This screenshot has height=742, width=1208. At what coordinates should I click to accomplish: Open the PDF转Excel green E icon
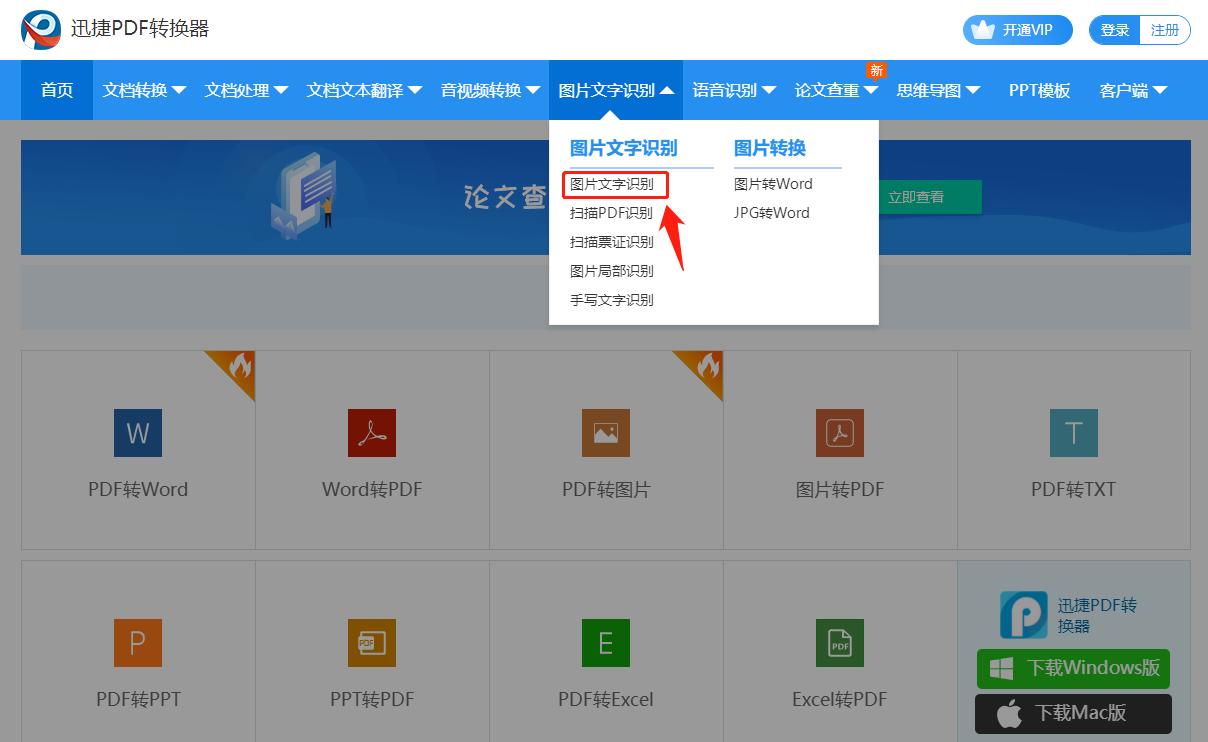click(605, 643)
